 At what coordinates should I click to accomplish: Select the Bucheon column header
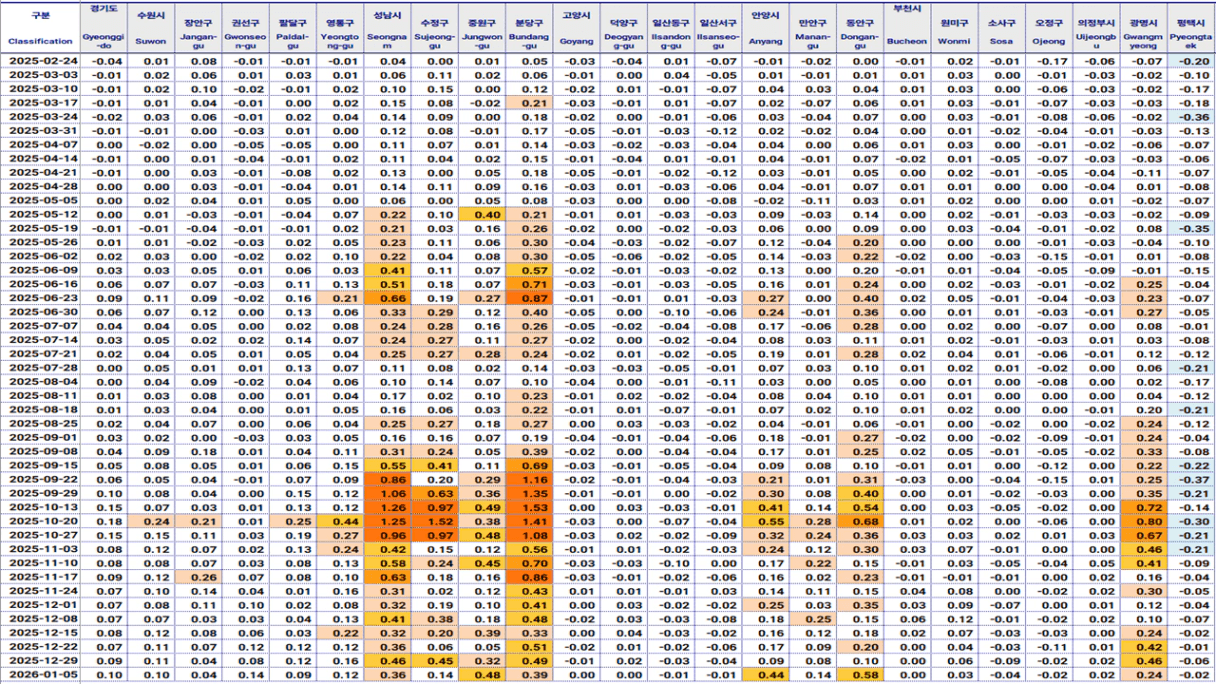(907, 28)
